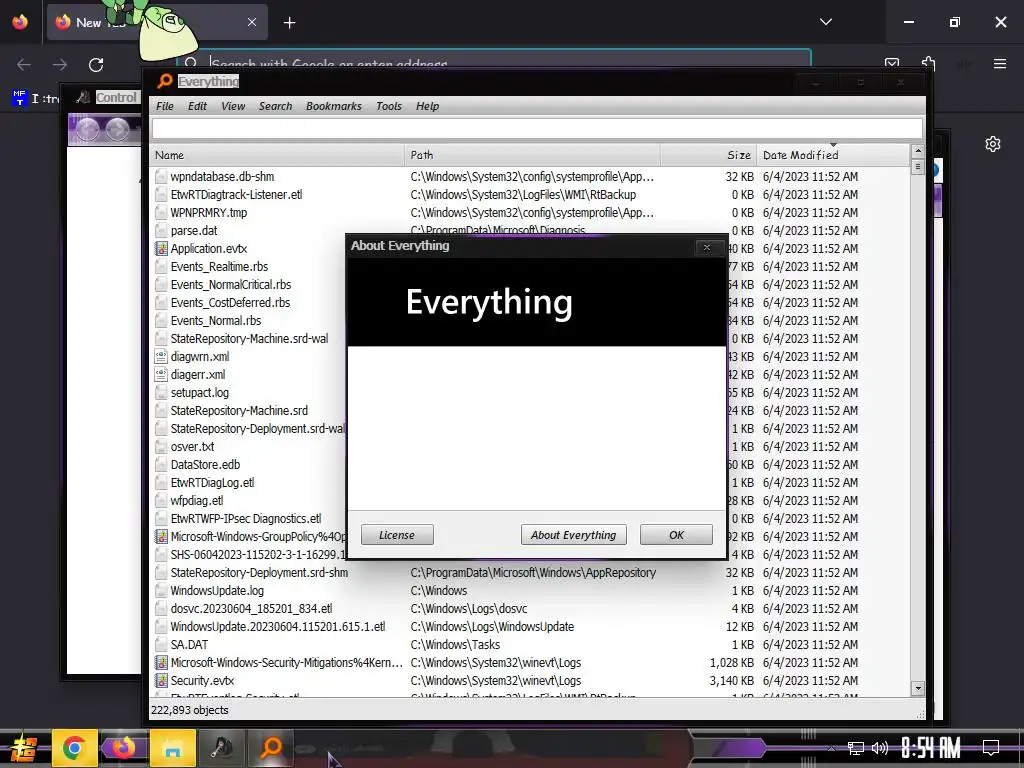Click the 3,140 KB size cell
This screenshot has height=768, width=1024.
coord(731,680)
